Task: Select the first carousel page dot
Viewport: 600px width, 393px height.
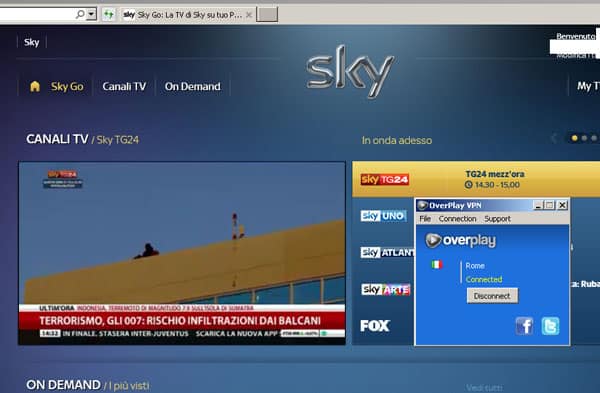Action: coord(574,138)
